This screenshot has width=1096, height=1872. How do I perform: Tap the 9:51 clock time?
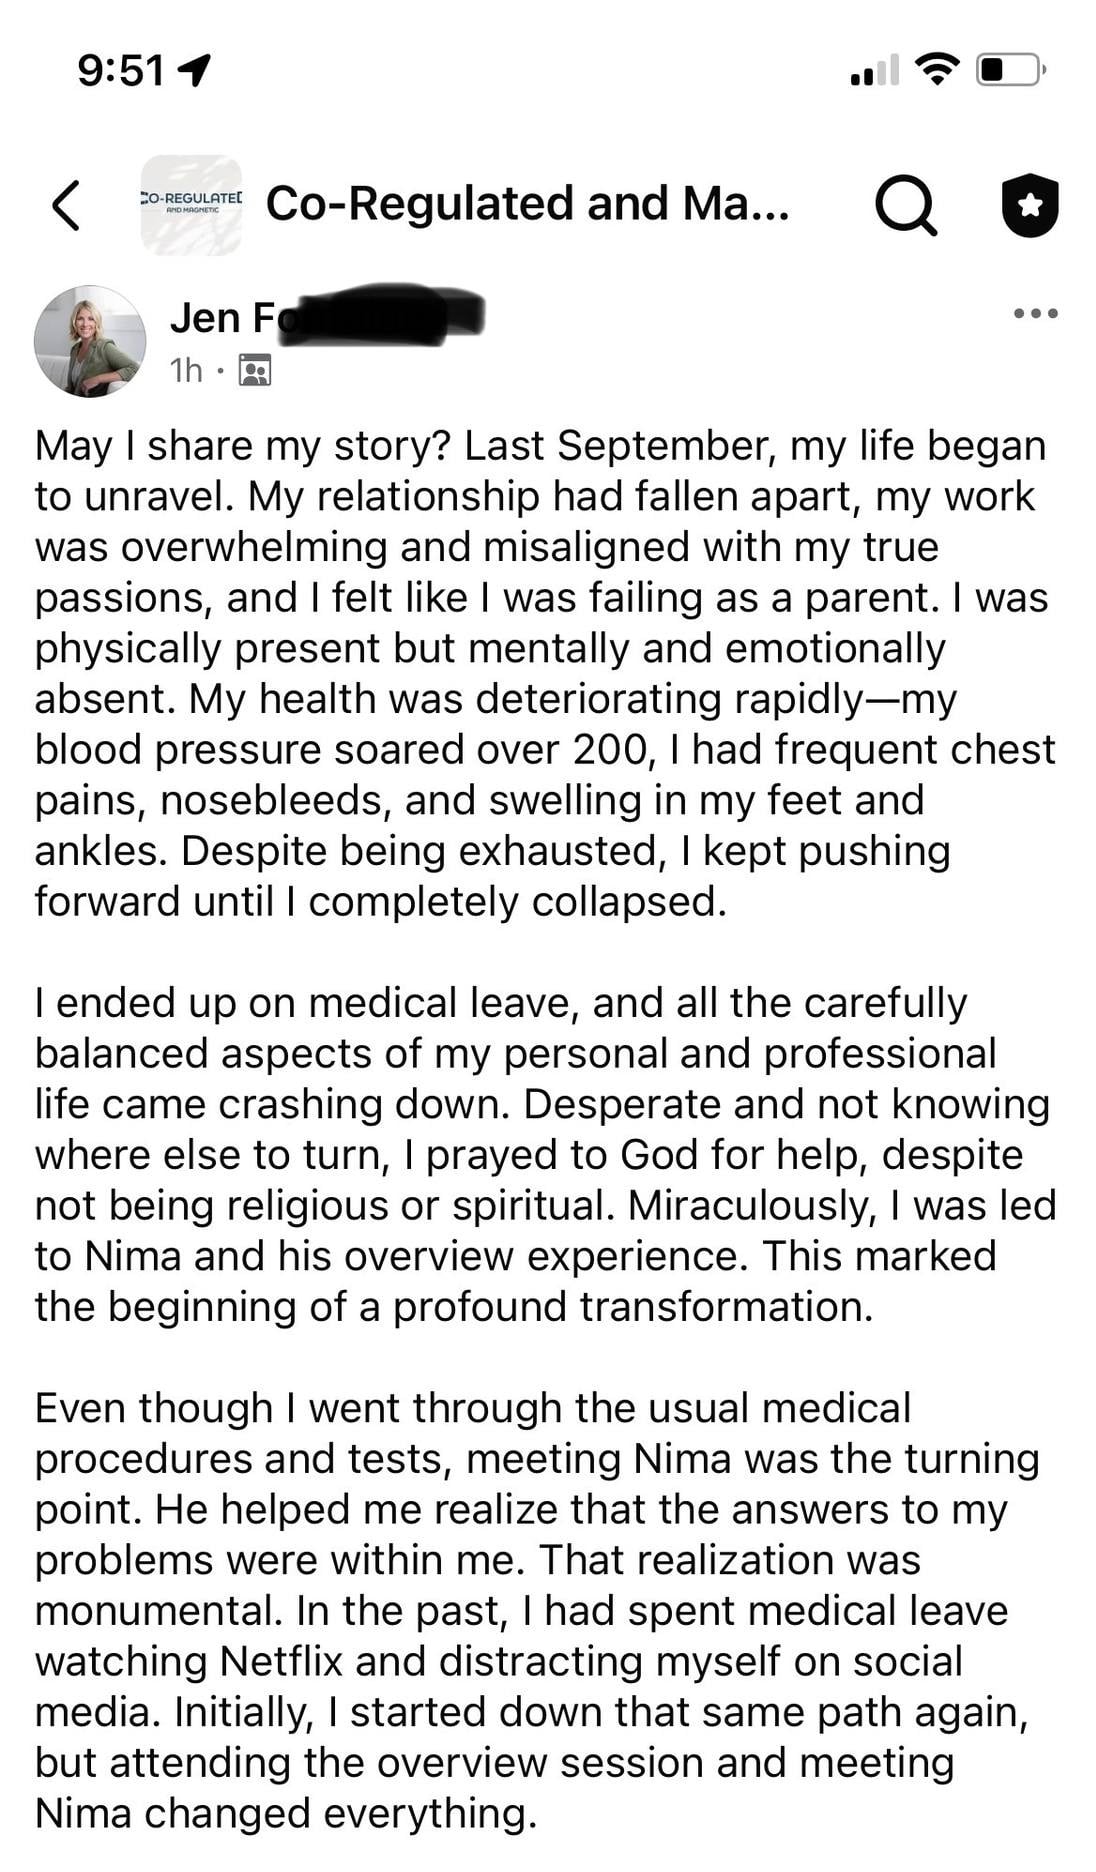[x=120, y=70]
